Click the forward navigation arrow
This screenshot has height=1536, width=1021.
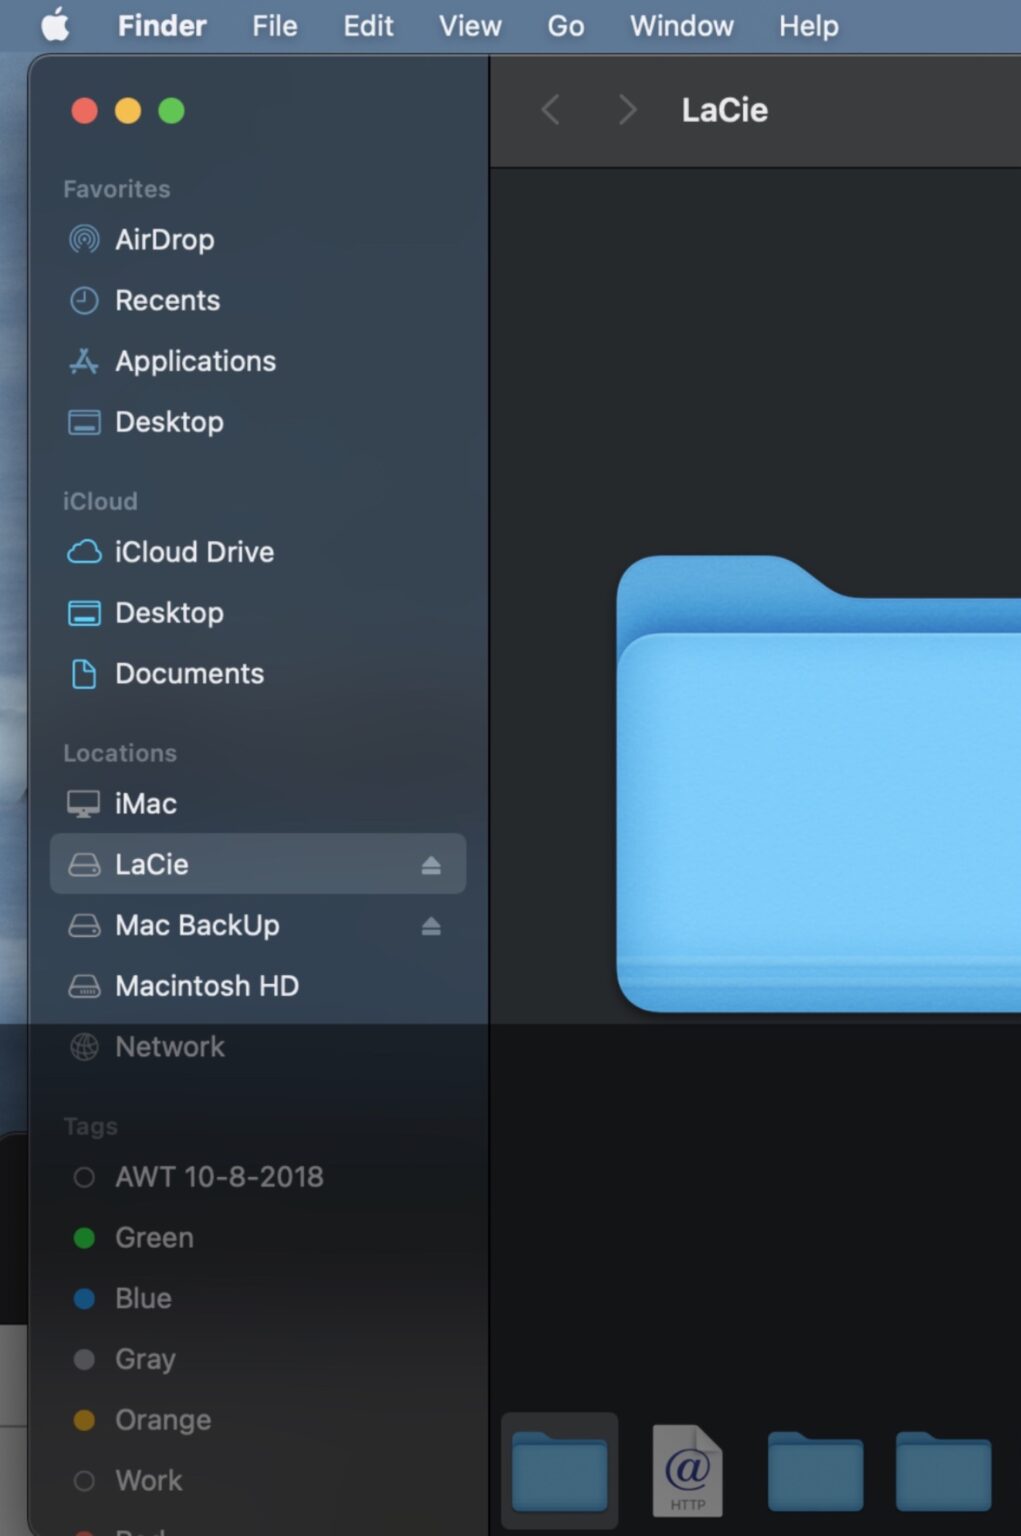point(627,110)
